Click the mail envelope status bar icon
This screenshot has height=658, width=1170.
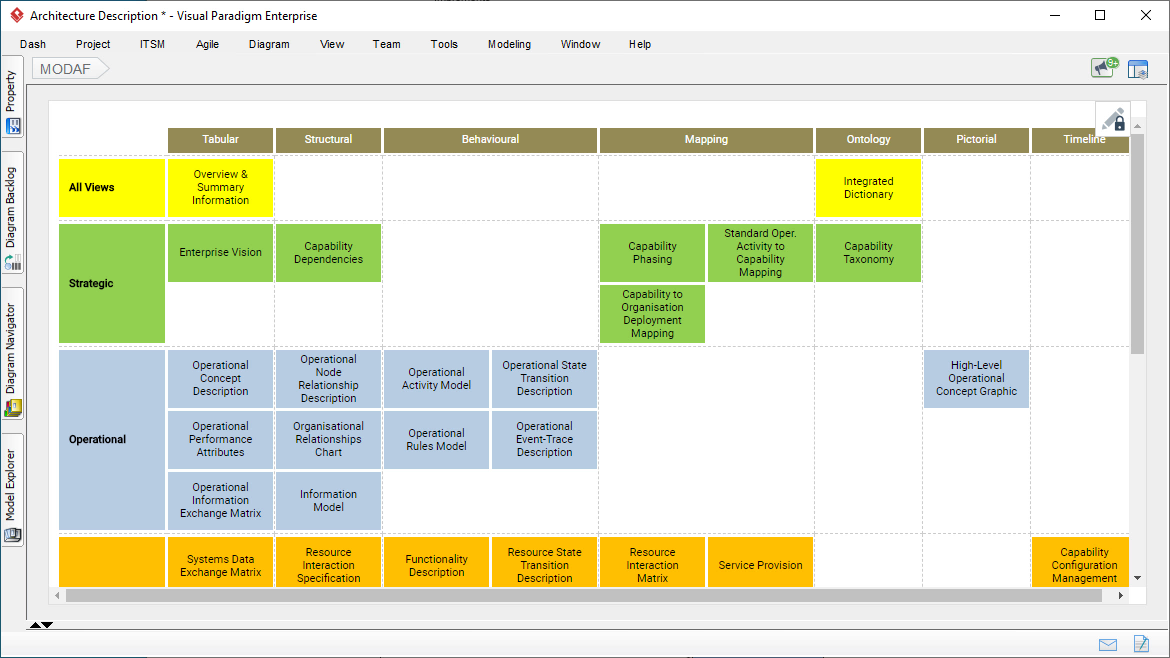[1108, 645]
